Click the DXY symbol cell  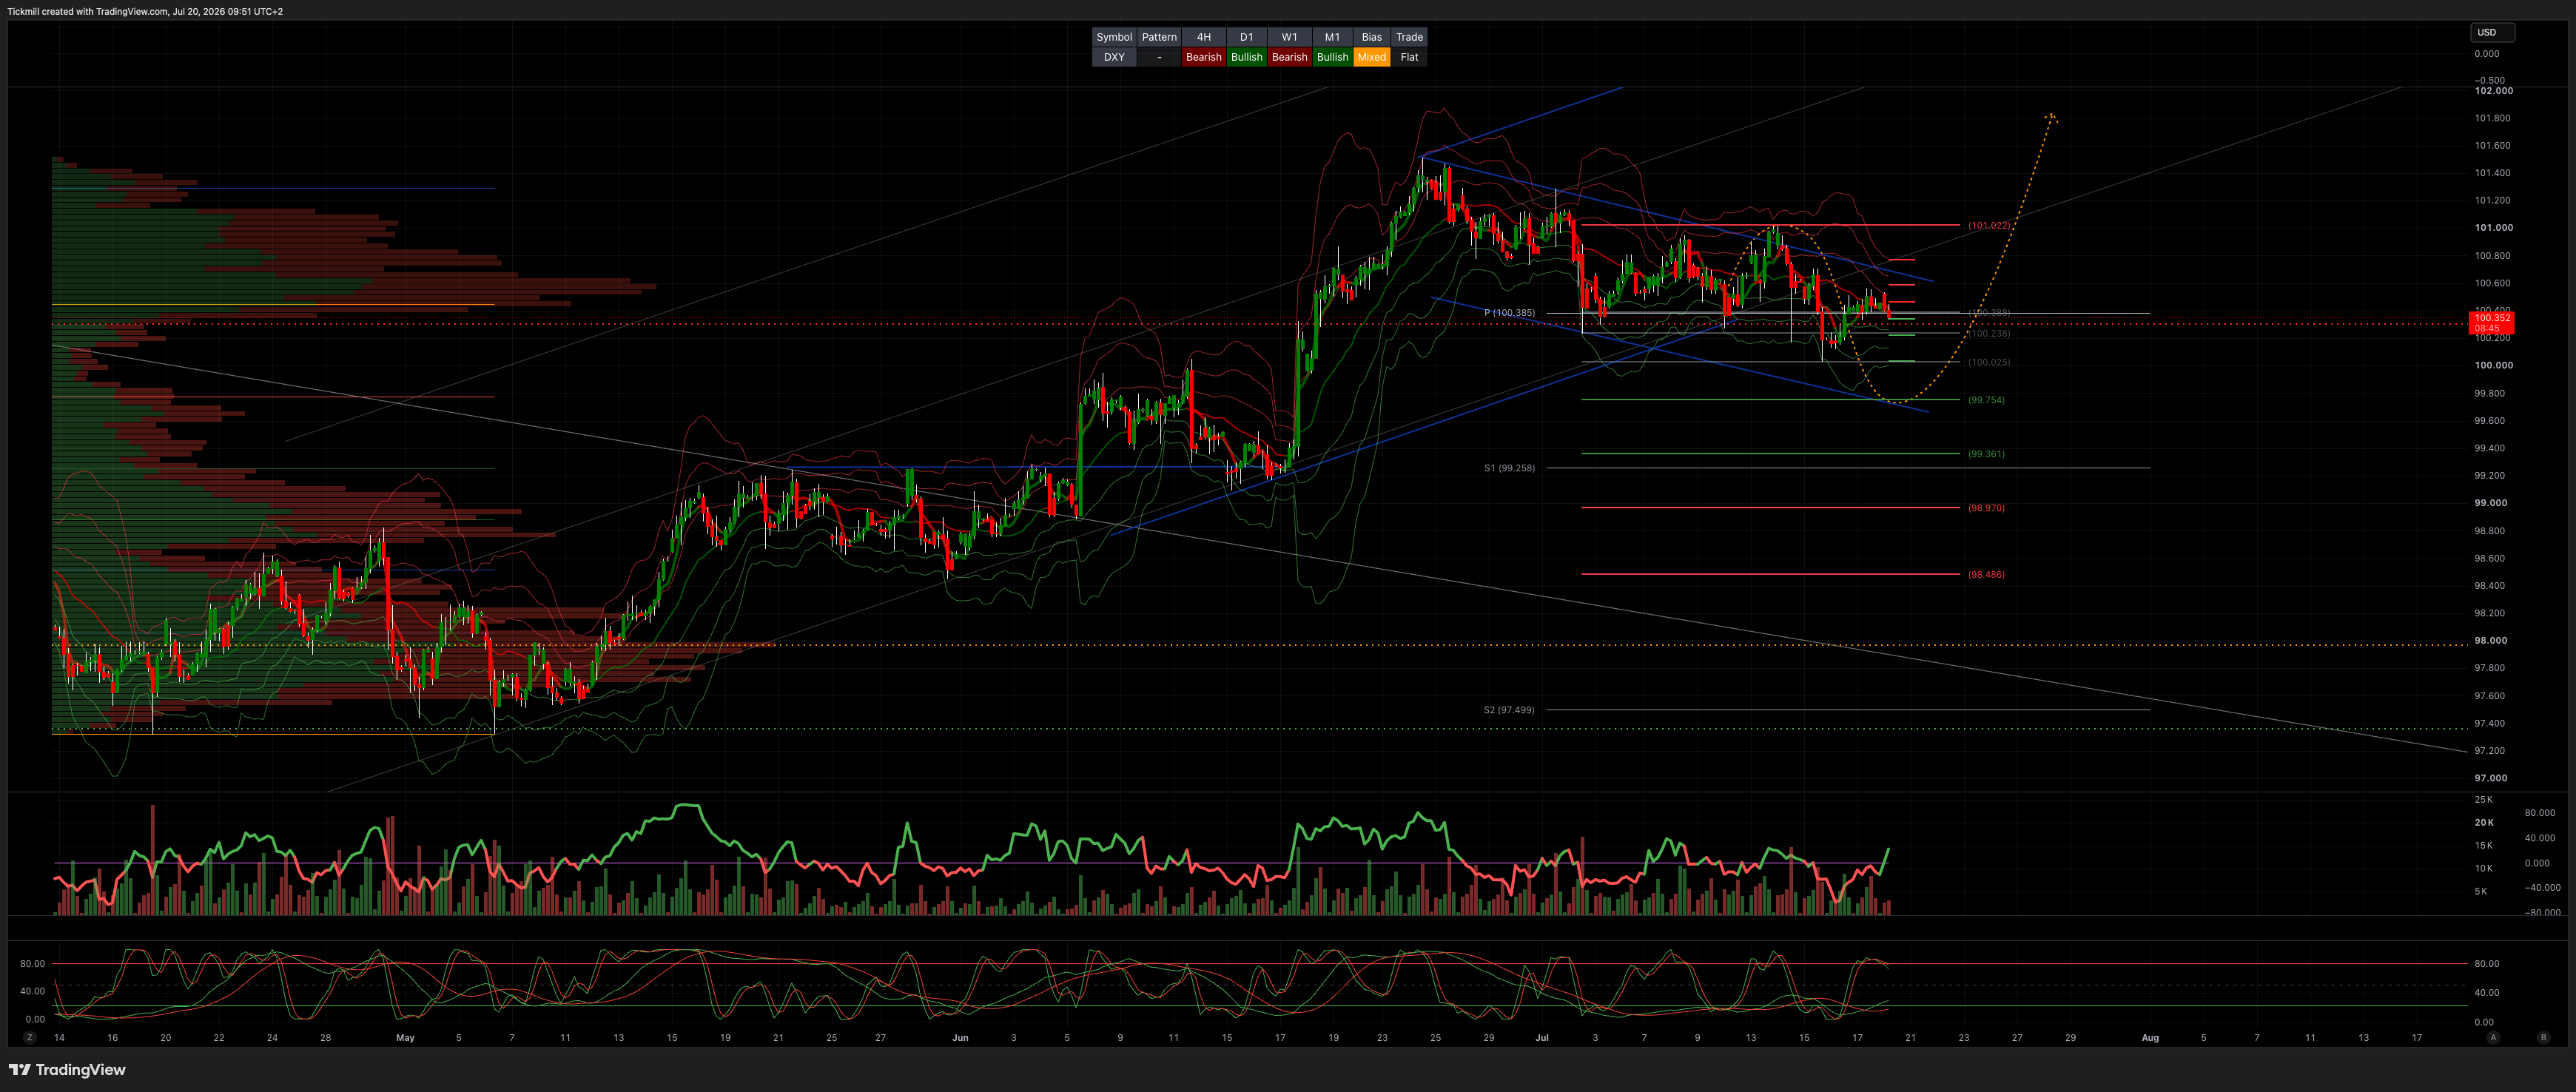(x=1114, y=57)
